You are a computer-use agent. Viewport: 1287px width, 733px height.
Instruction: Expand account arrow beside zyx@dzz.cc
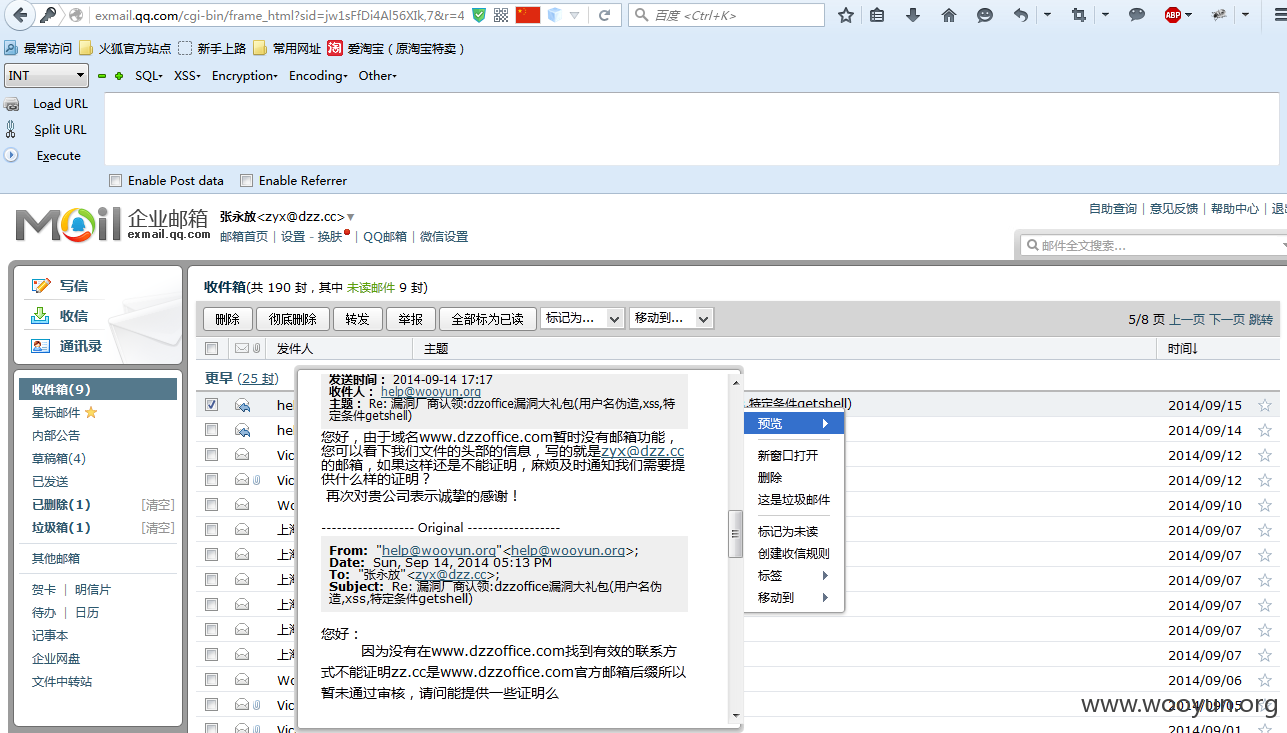click(x=351, y=217)
